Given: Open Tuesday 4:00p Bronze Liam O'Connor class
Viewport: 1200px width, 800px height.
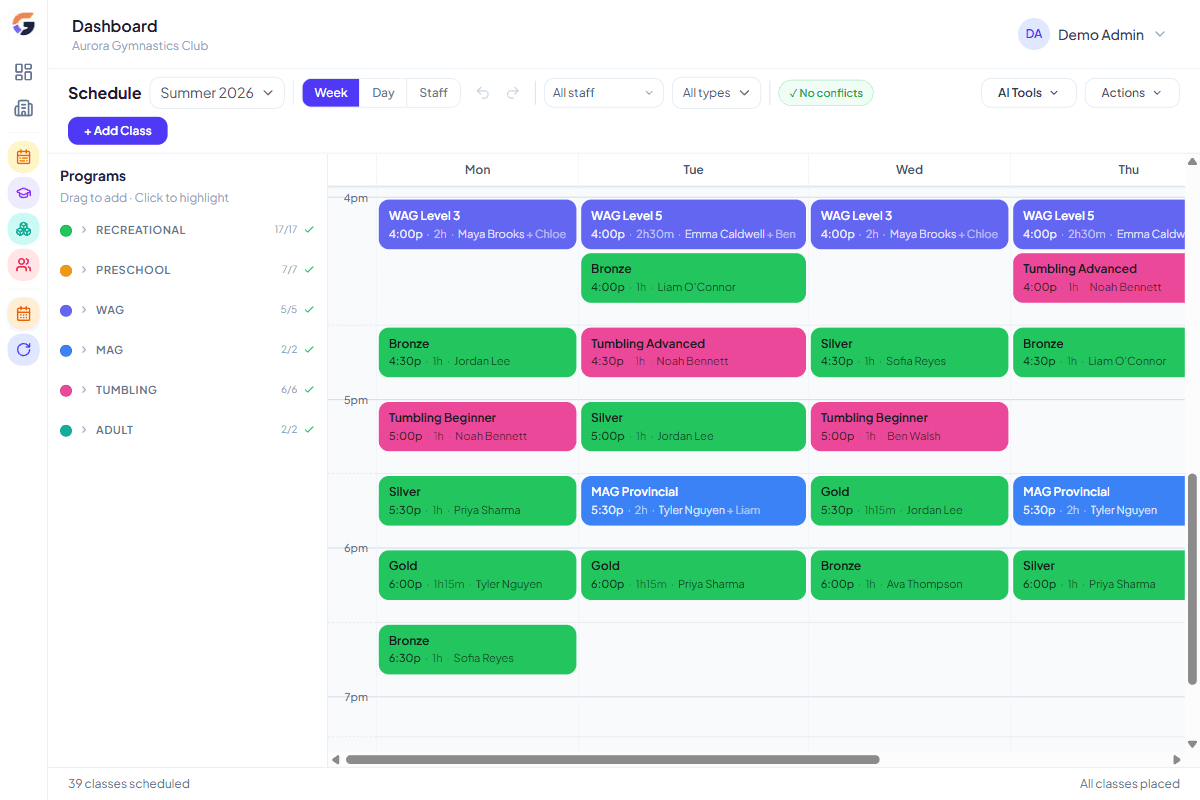Looking at the screenshot, I should coord(693,278).
